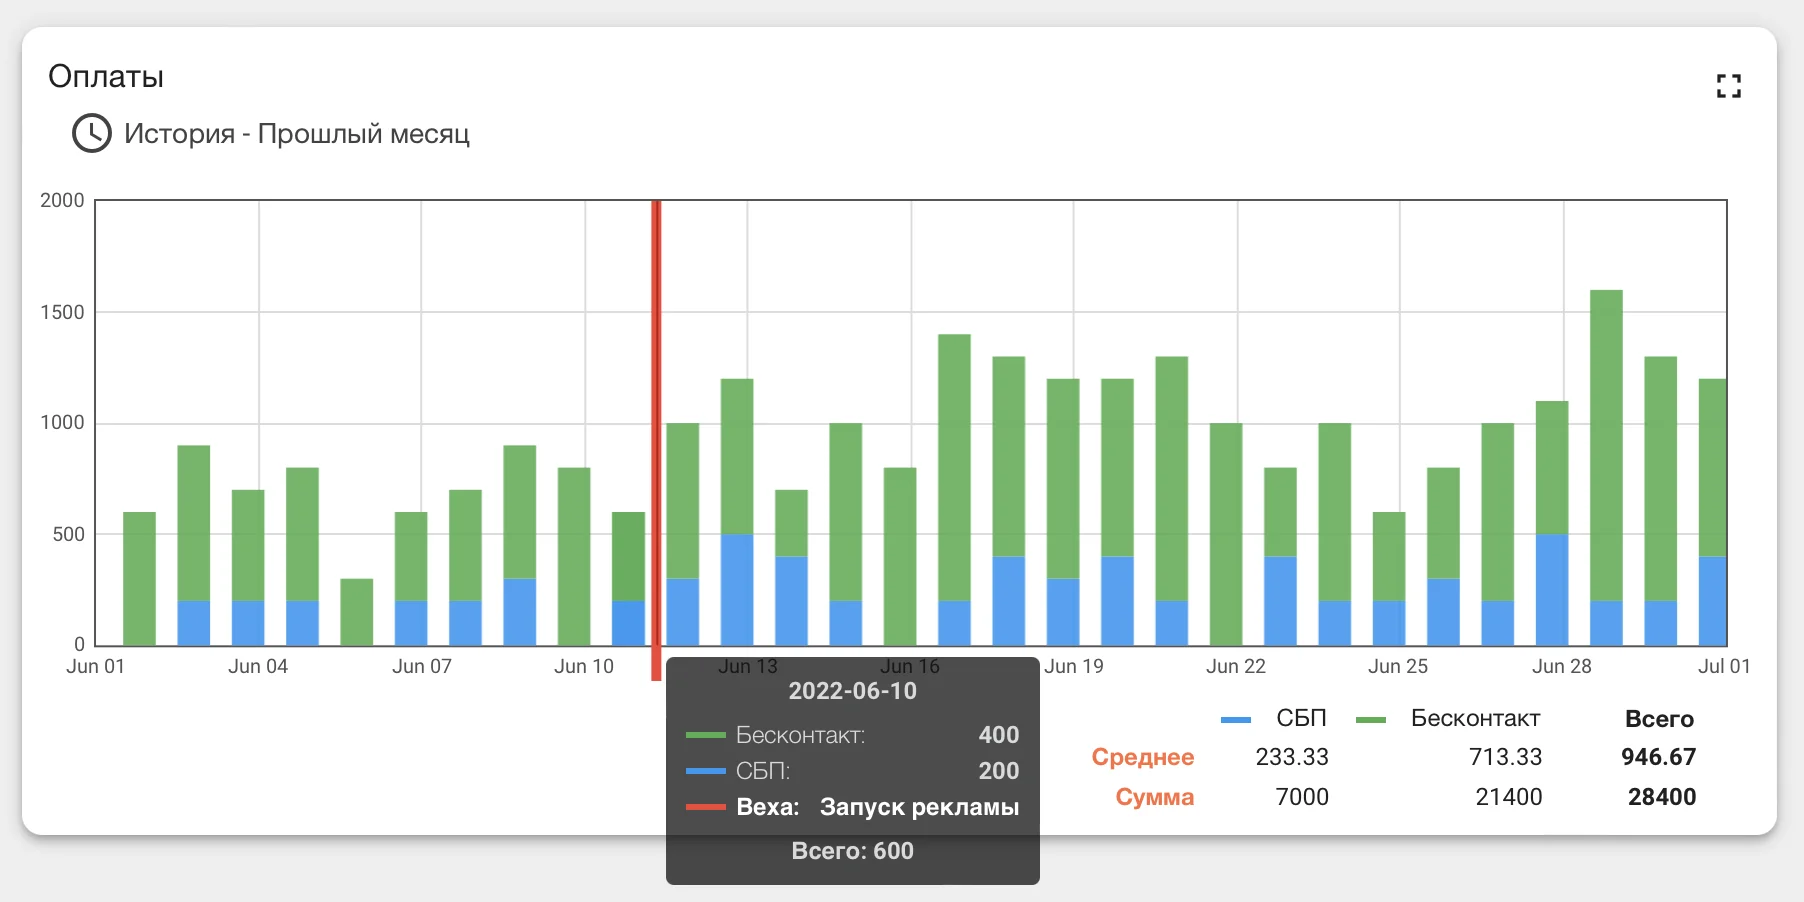Click the tooltip Всего: 600 total
The height and width of the screenshot is (902, 1804).
click(853, 851)
